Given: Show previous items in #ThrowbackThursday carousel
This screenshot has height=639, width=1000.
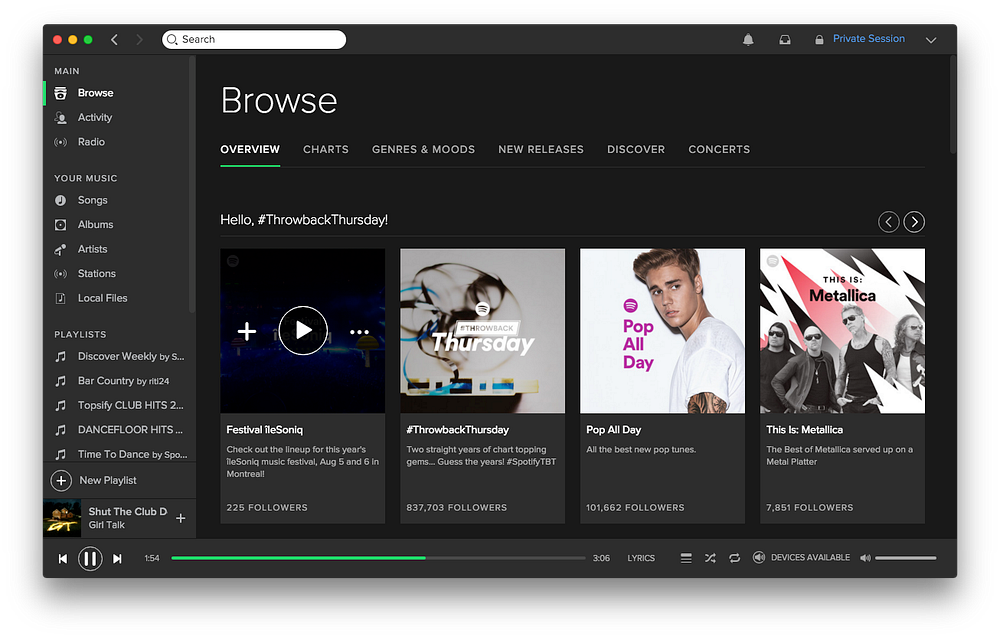Looking at the screenshot, I should pyautogui.click(x=888, y=222).
